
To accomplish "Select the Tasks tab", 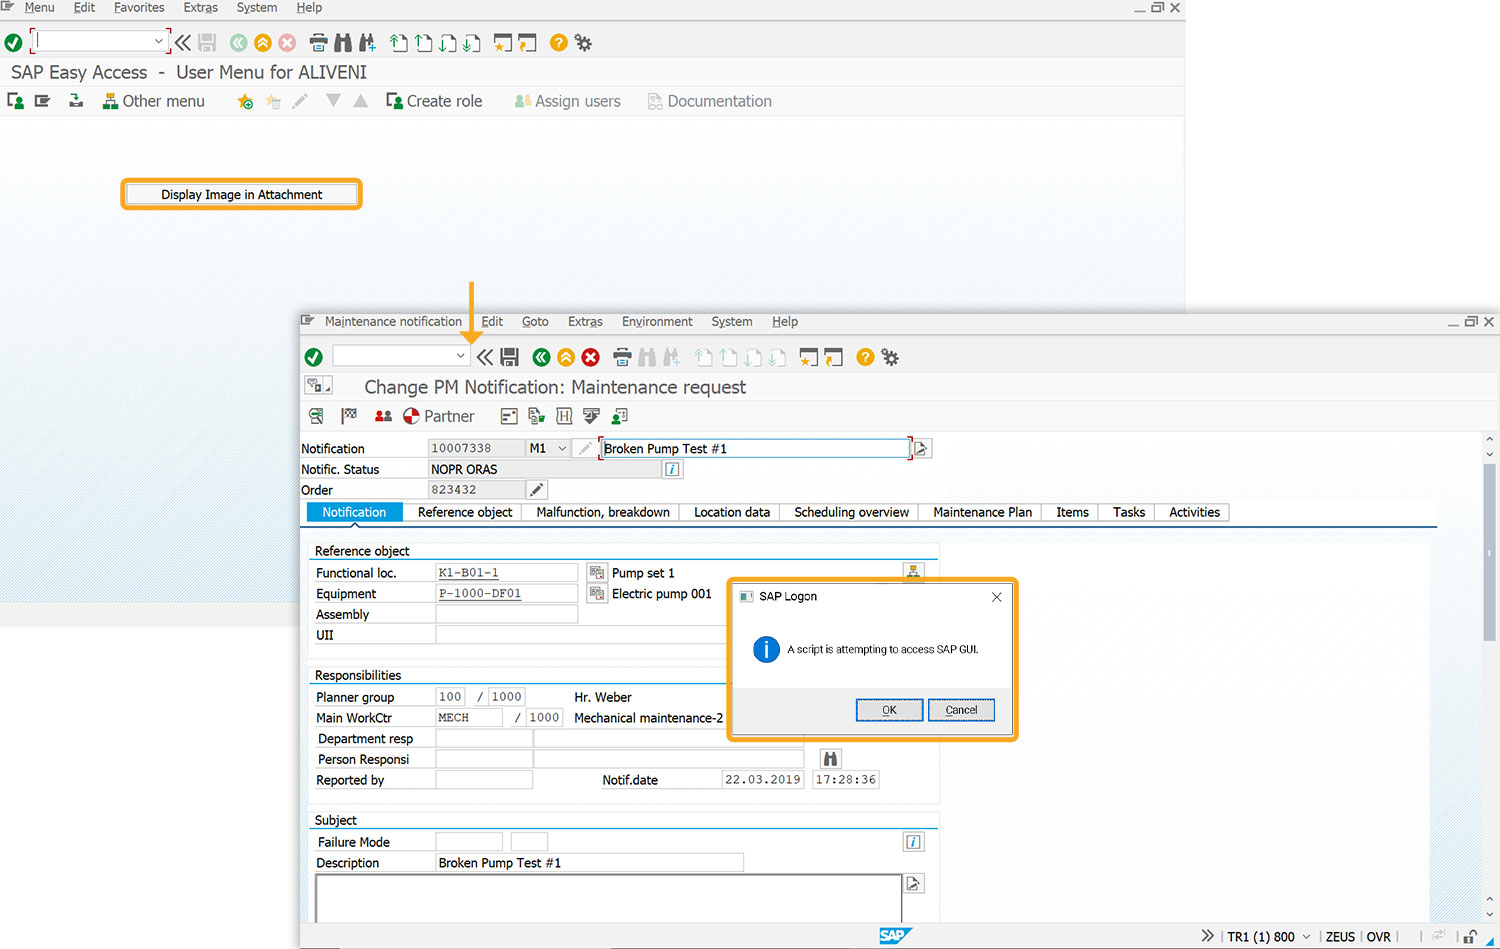I will (x=1129, y=512).
